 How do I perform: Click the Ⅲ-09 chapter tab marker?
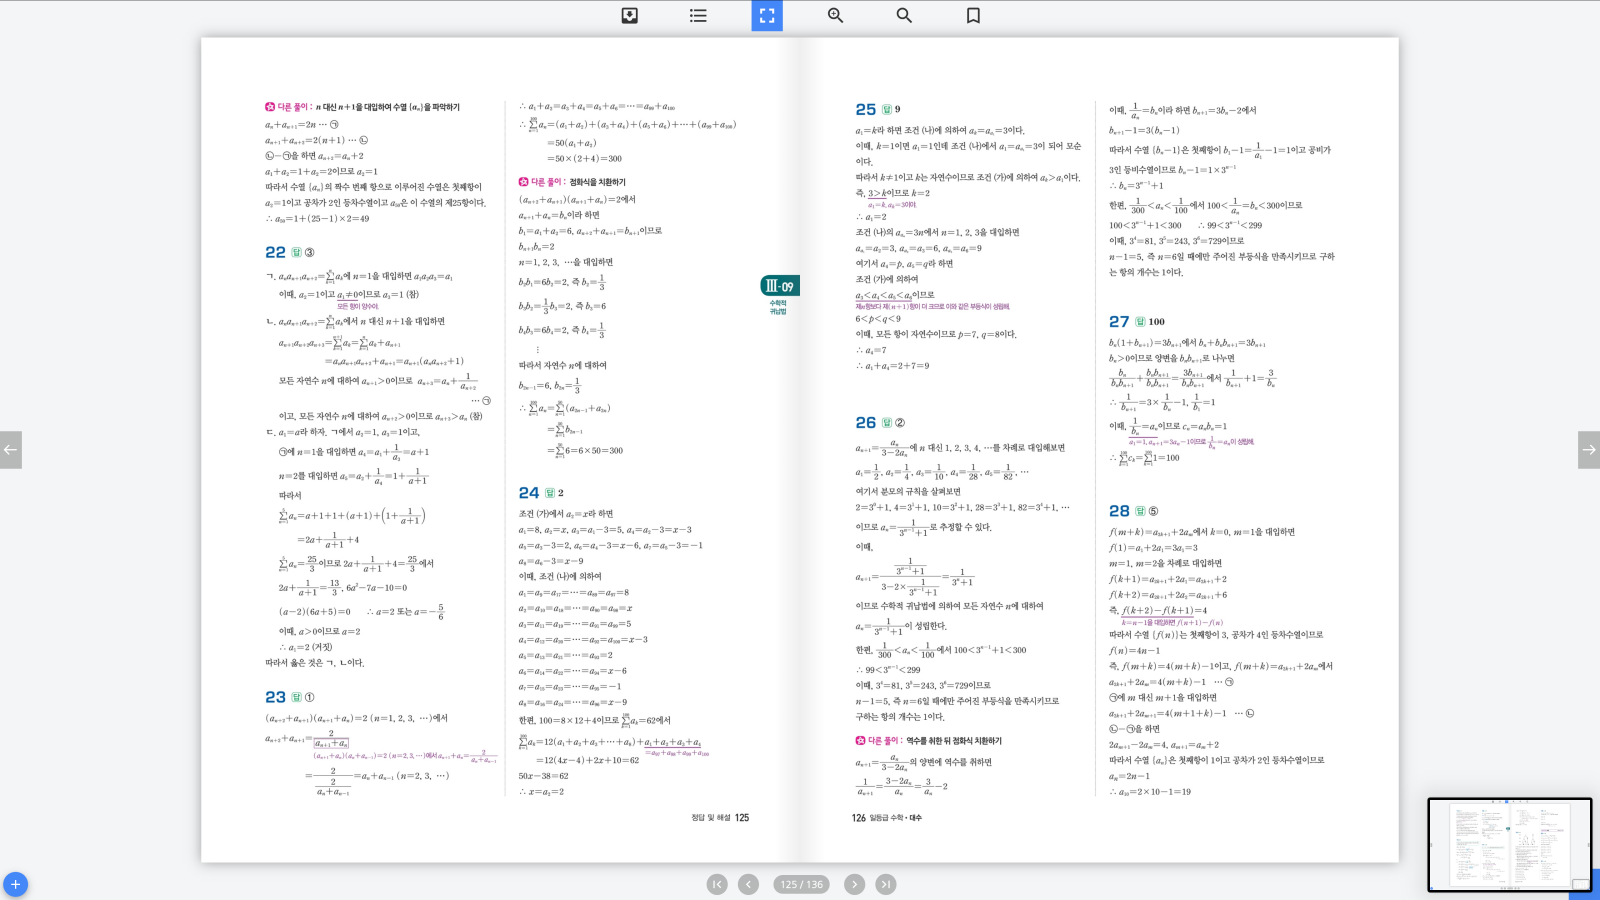[x=779, y=286]
